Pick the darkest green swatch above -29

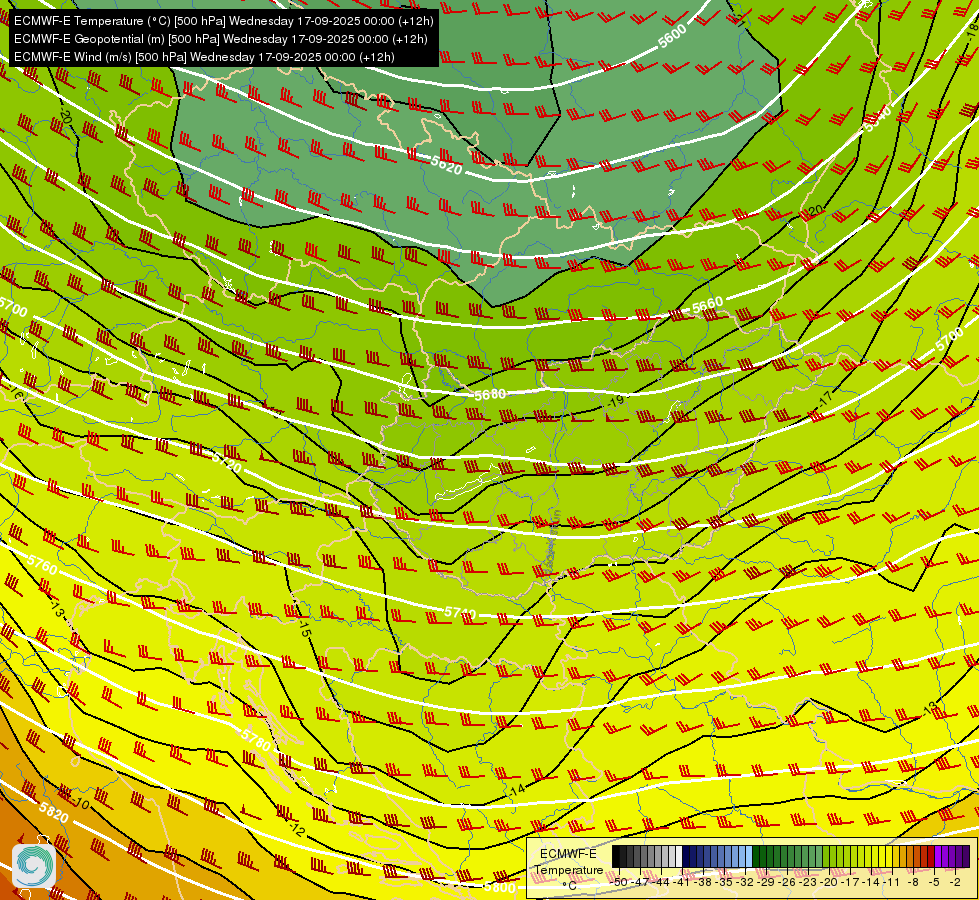[x=756, y=856]
